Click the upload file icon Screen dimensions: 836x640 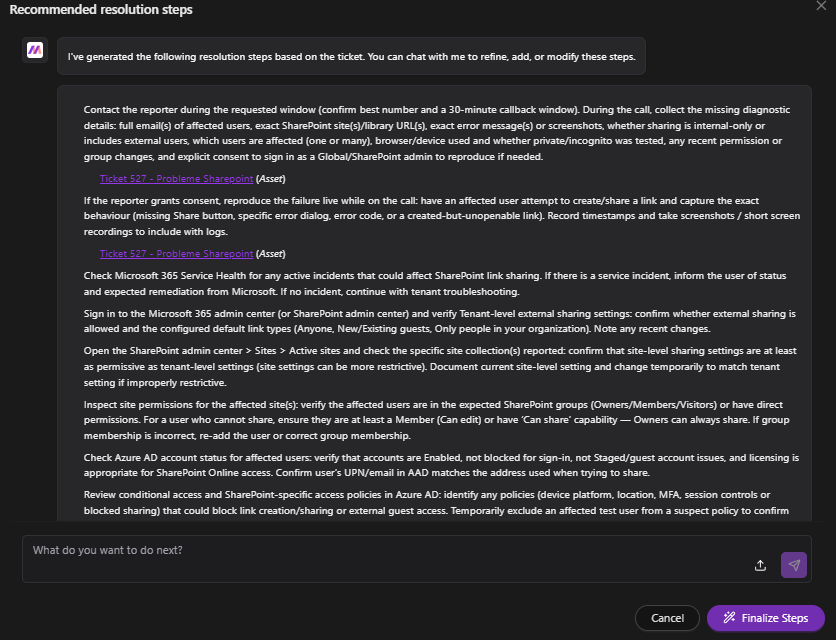click(760, 565)
